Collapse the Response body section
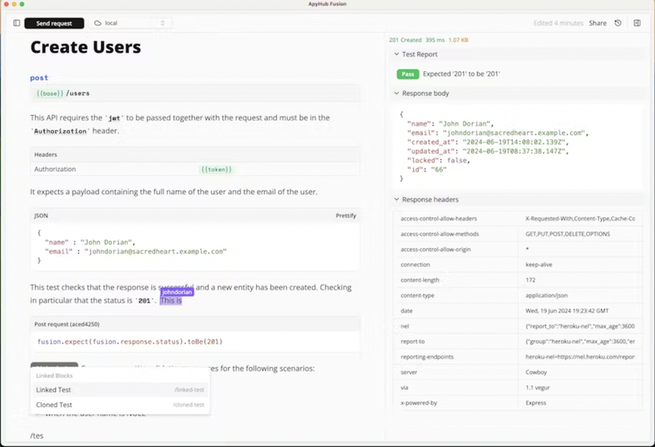Image resolution: width=655 pixels, height=447 pixels. 396,93
